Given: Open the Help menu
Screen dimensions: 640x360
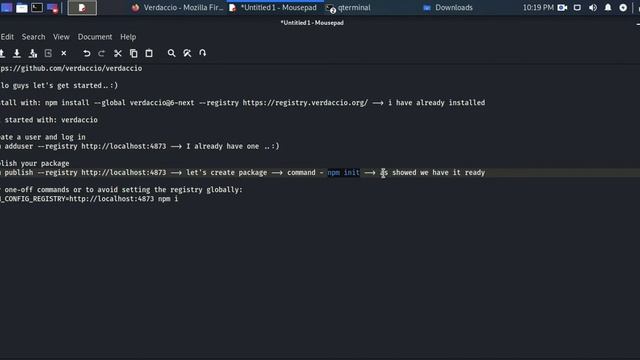Looking at the screenshot, I should [128, 37].
